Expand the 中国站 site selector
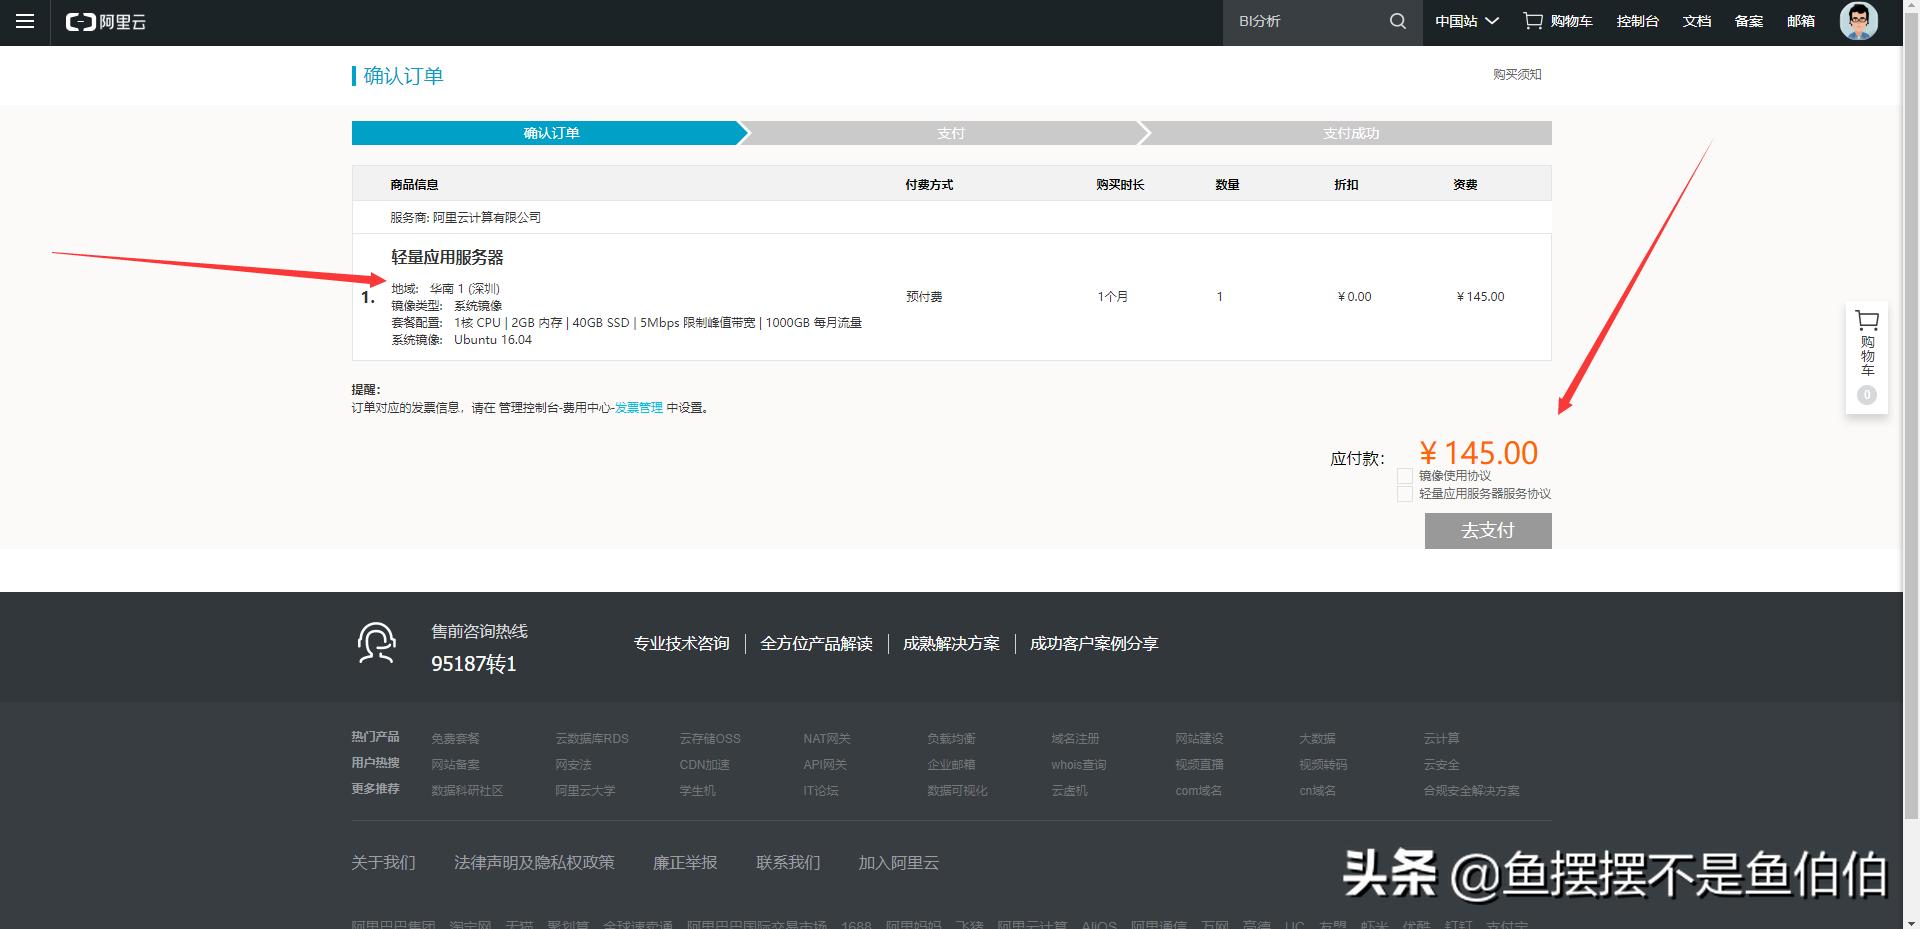Image resolution: width=1920 pixels, height=929 pixels. coord(1466,20)
